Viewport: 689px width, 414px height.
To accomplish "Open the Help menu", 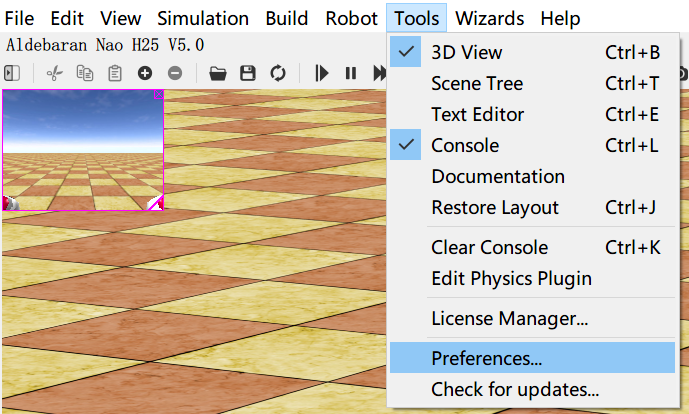I will 560,18.
